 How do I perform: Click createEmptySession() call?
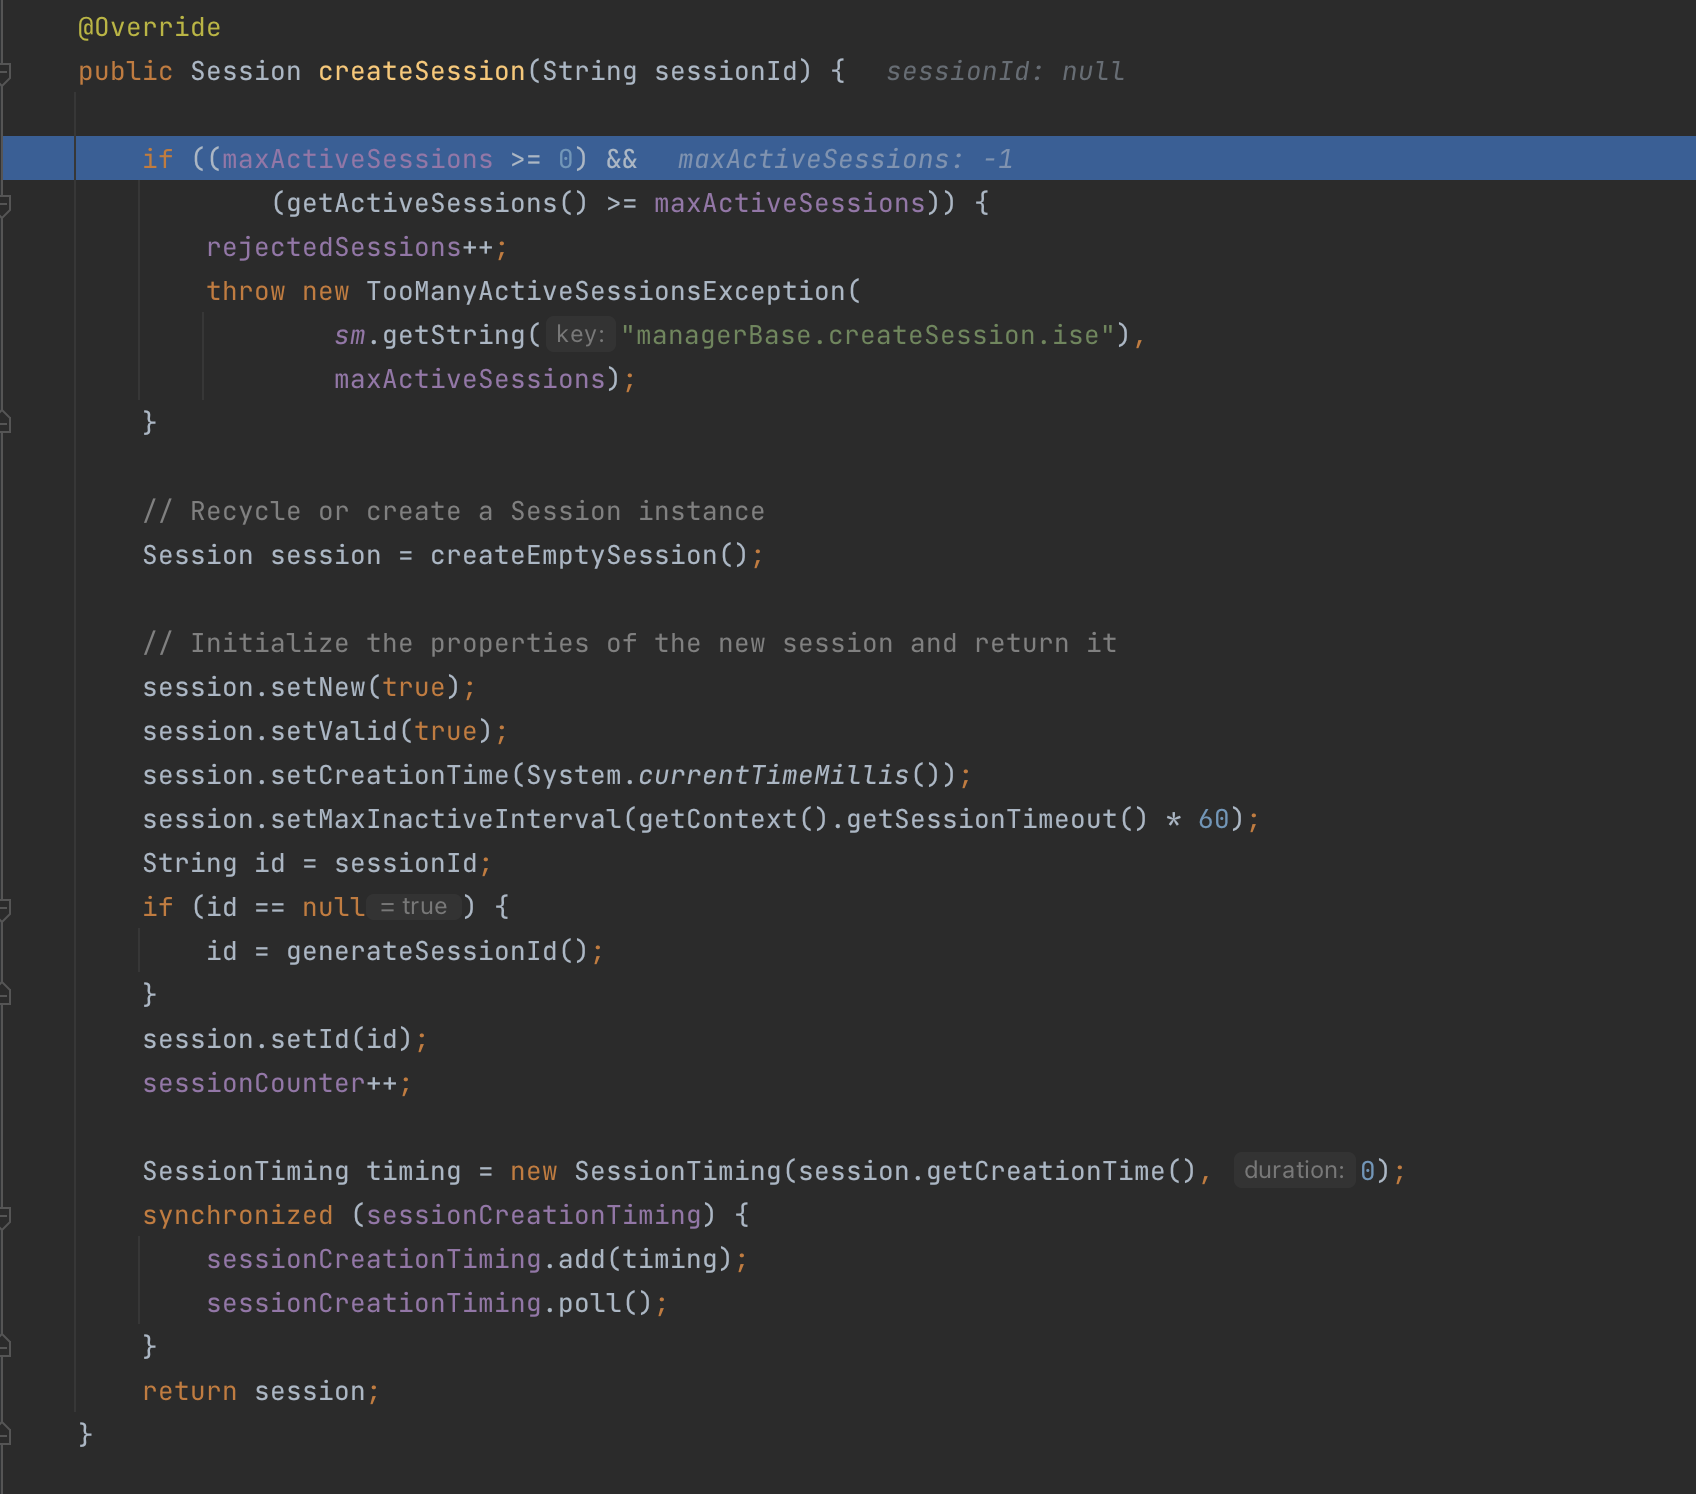(589, 556)
